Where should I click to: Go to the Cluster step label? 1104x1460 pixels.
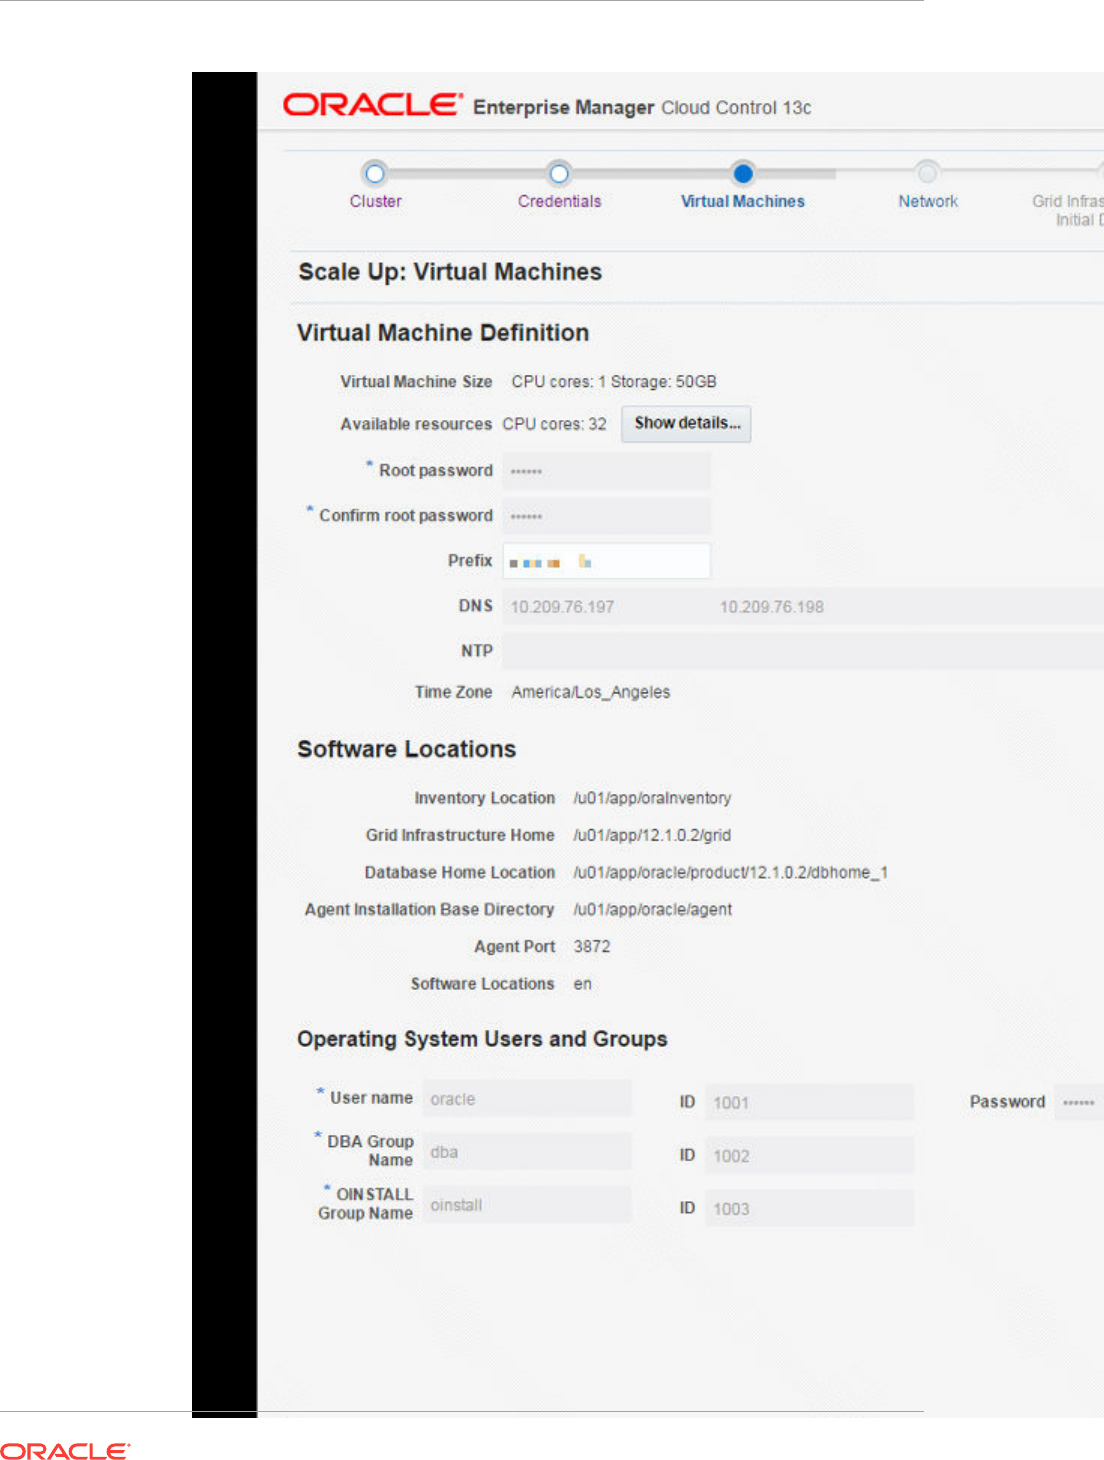coord(376,201)
